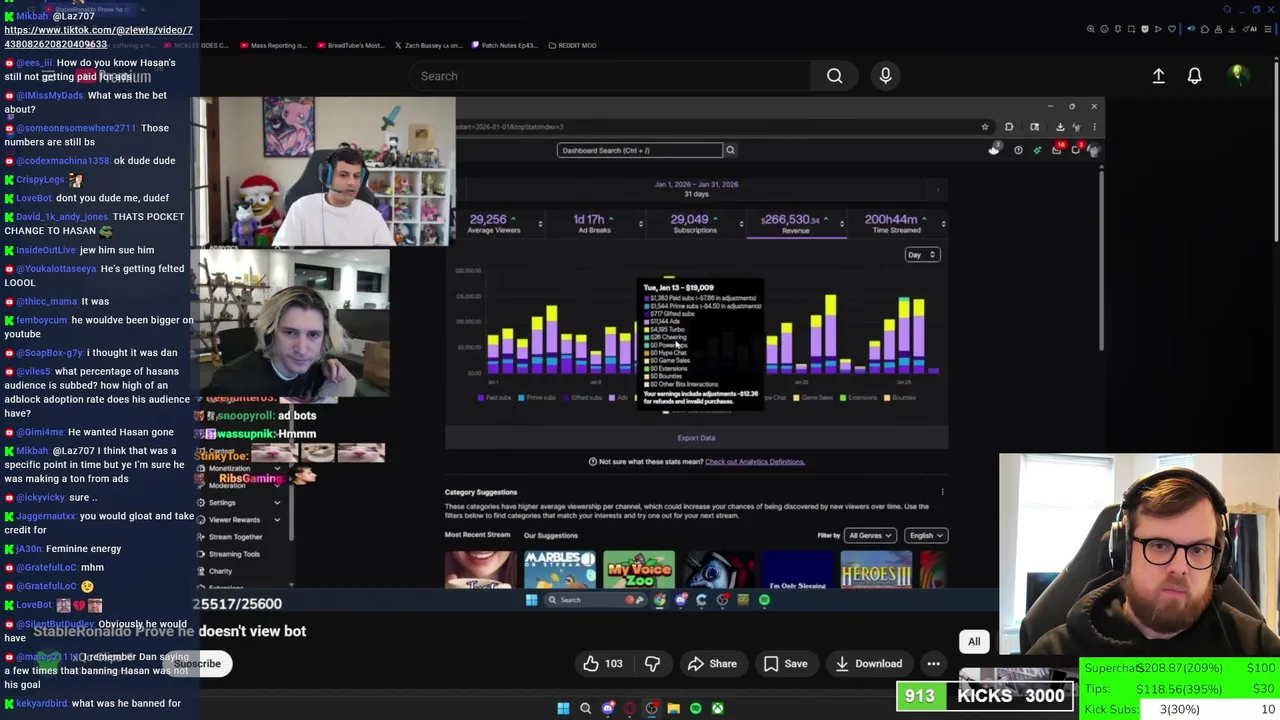Change metric using Time Streamed selector arrows

tap(942, 224)
